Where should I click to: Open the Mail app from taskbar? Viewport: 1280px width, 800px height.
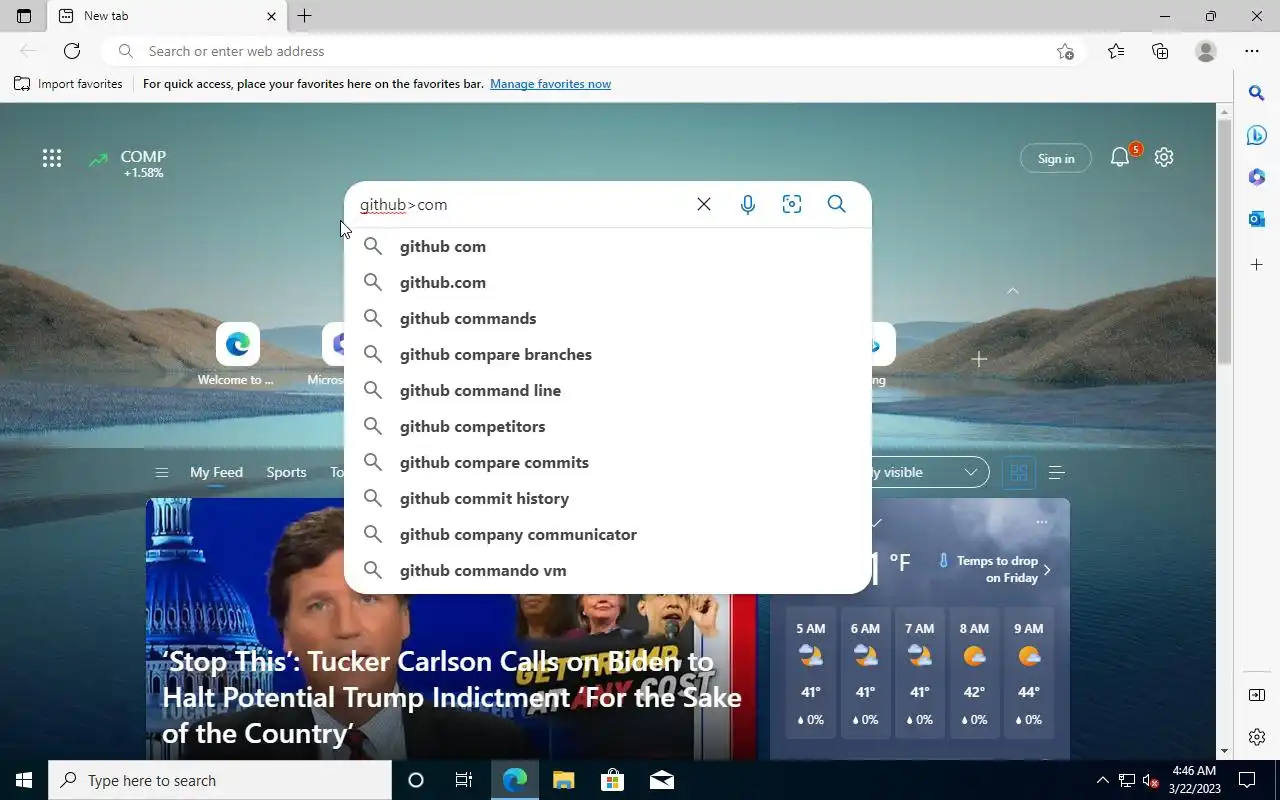click(662, 780)
